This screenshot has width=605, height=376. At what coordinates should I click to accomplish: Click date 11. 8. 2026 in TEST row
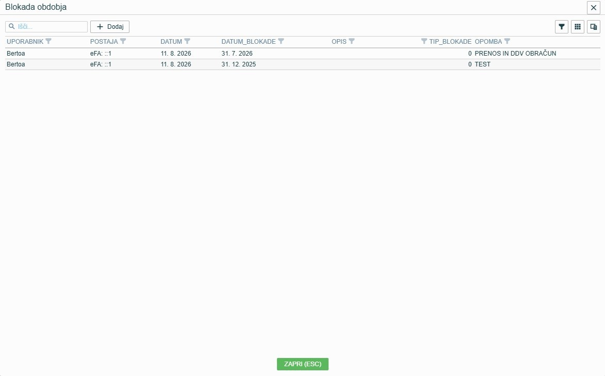[x=176, y=64]
